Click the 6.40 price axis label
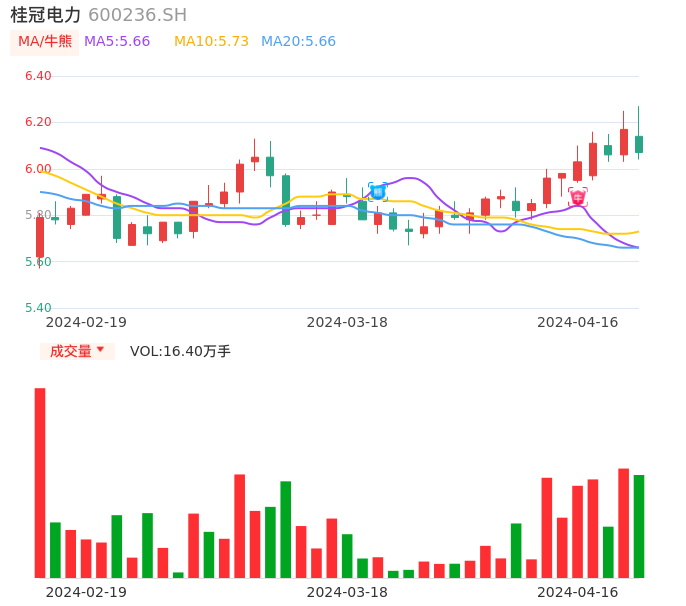Screen dimensions: 686x606 point(38,76)
